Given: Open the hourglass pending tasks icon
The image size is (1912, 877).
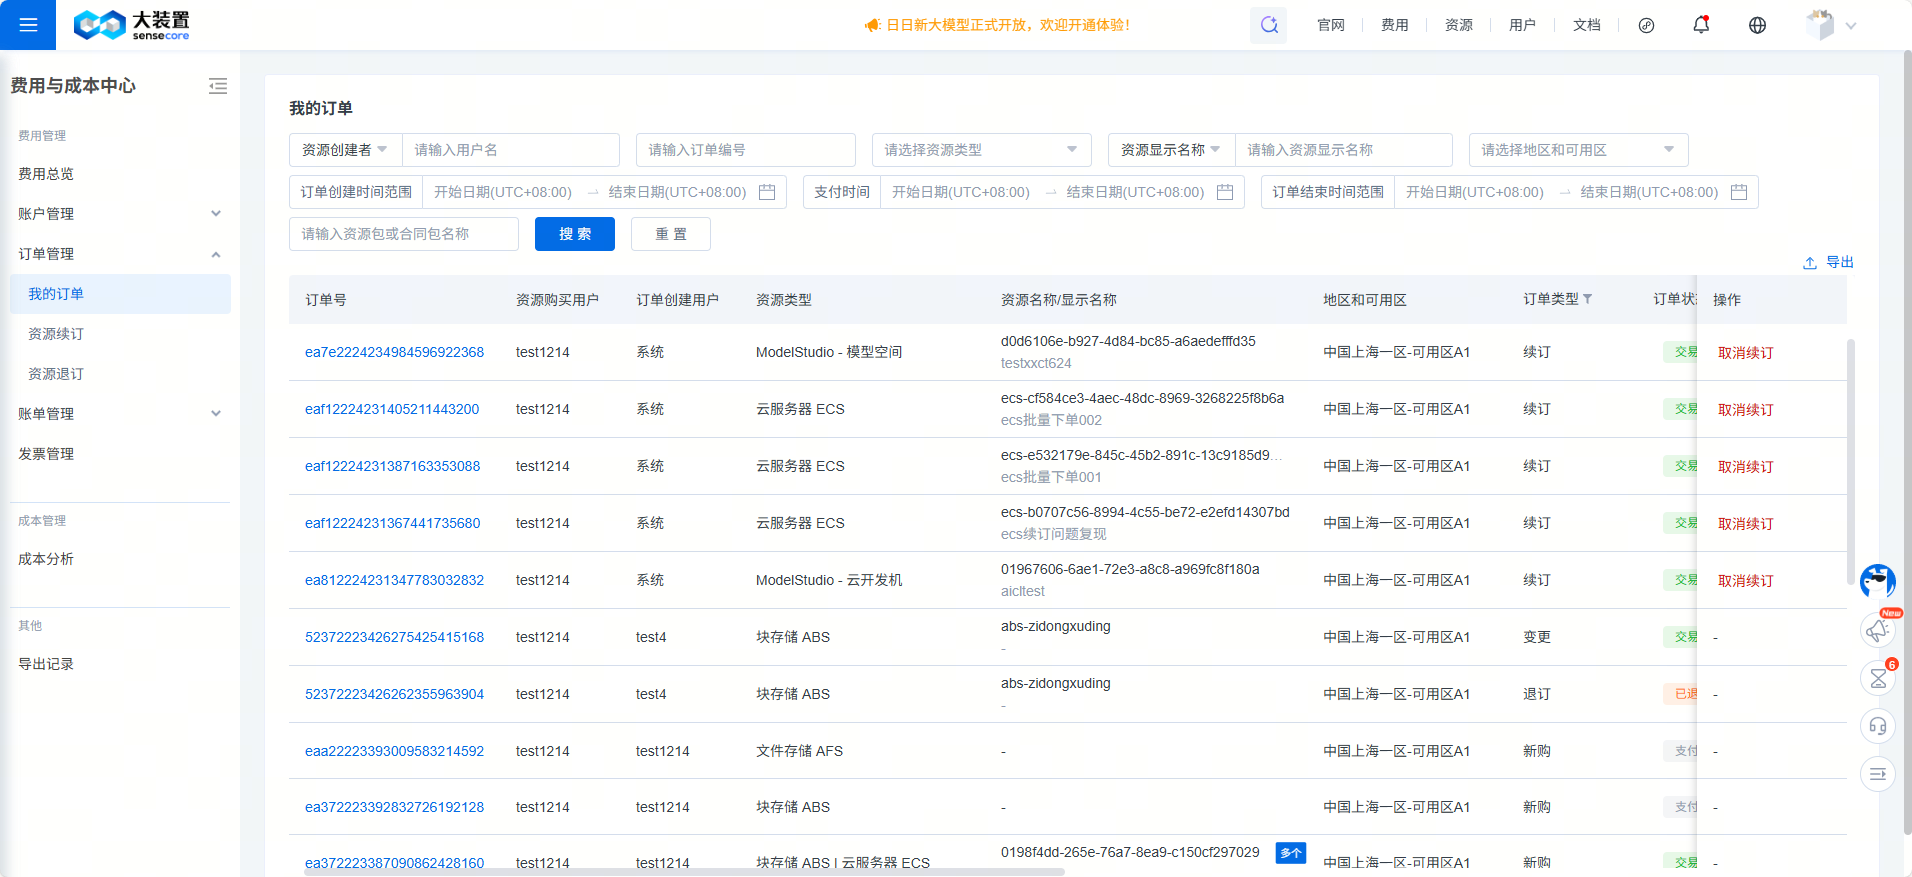Looking at the screenshot, I should [x=1877, y=679].
